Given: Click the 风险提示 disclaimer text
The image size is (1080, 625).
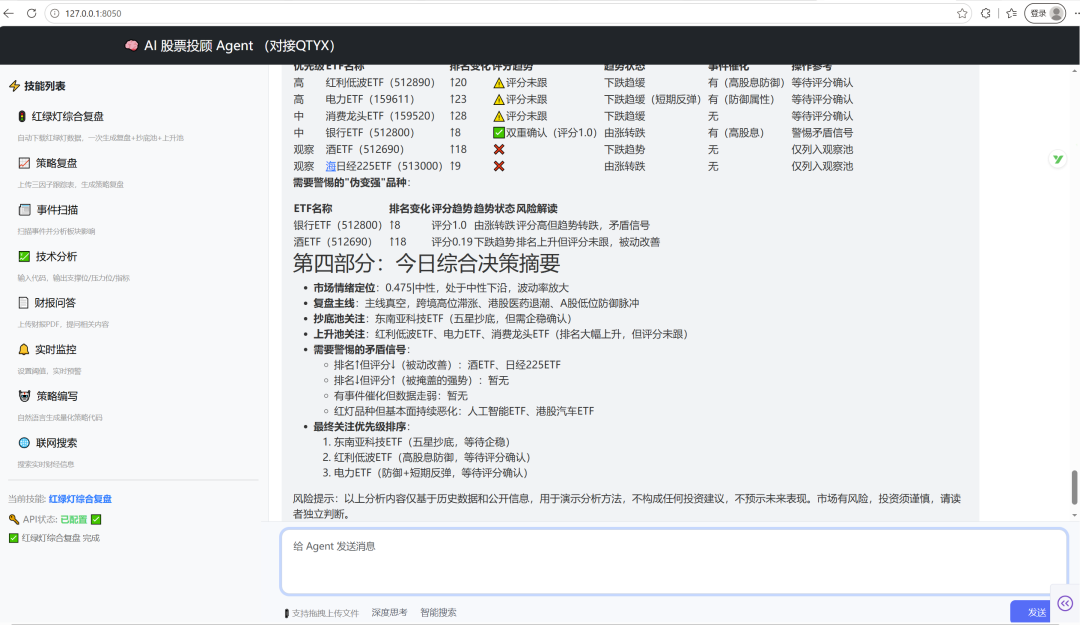Looking at the screenshot, I should tap(627, 506).
